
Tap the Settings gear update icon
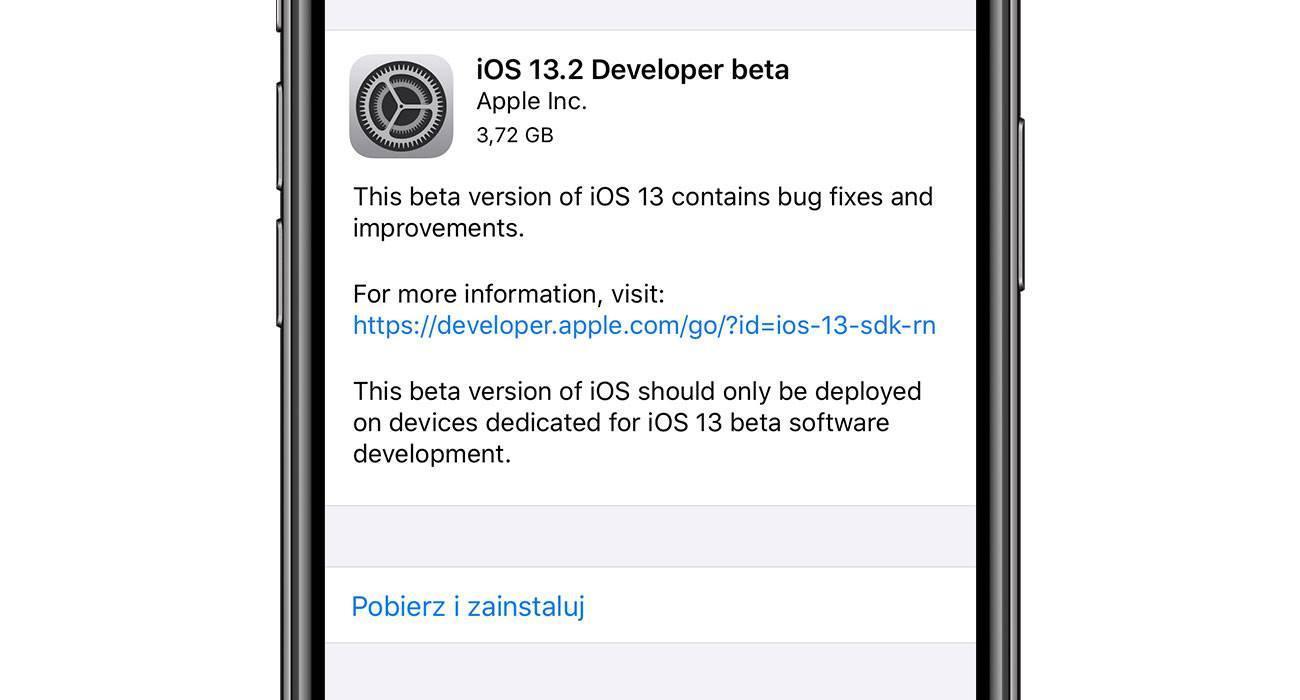point(401,106)
